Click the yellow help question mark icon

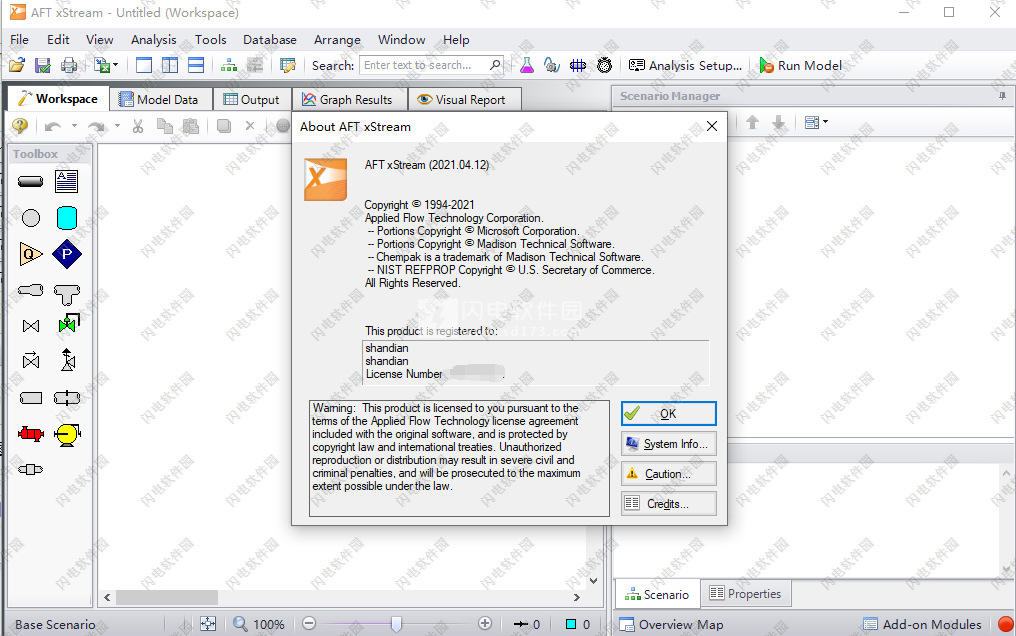click(x=20, y=126)
